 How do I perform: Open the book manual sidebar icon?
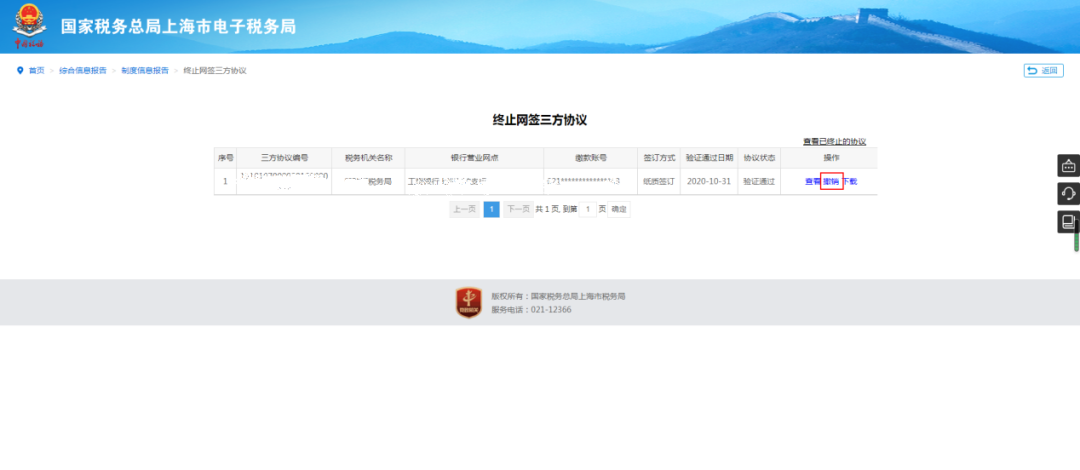(1068, 222)
